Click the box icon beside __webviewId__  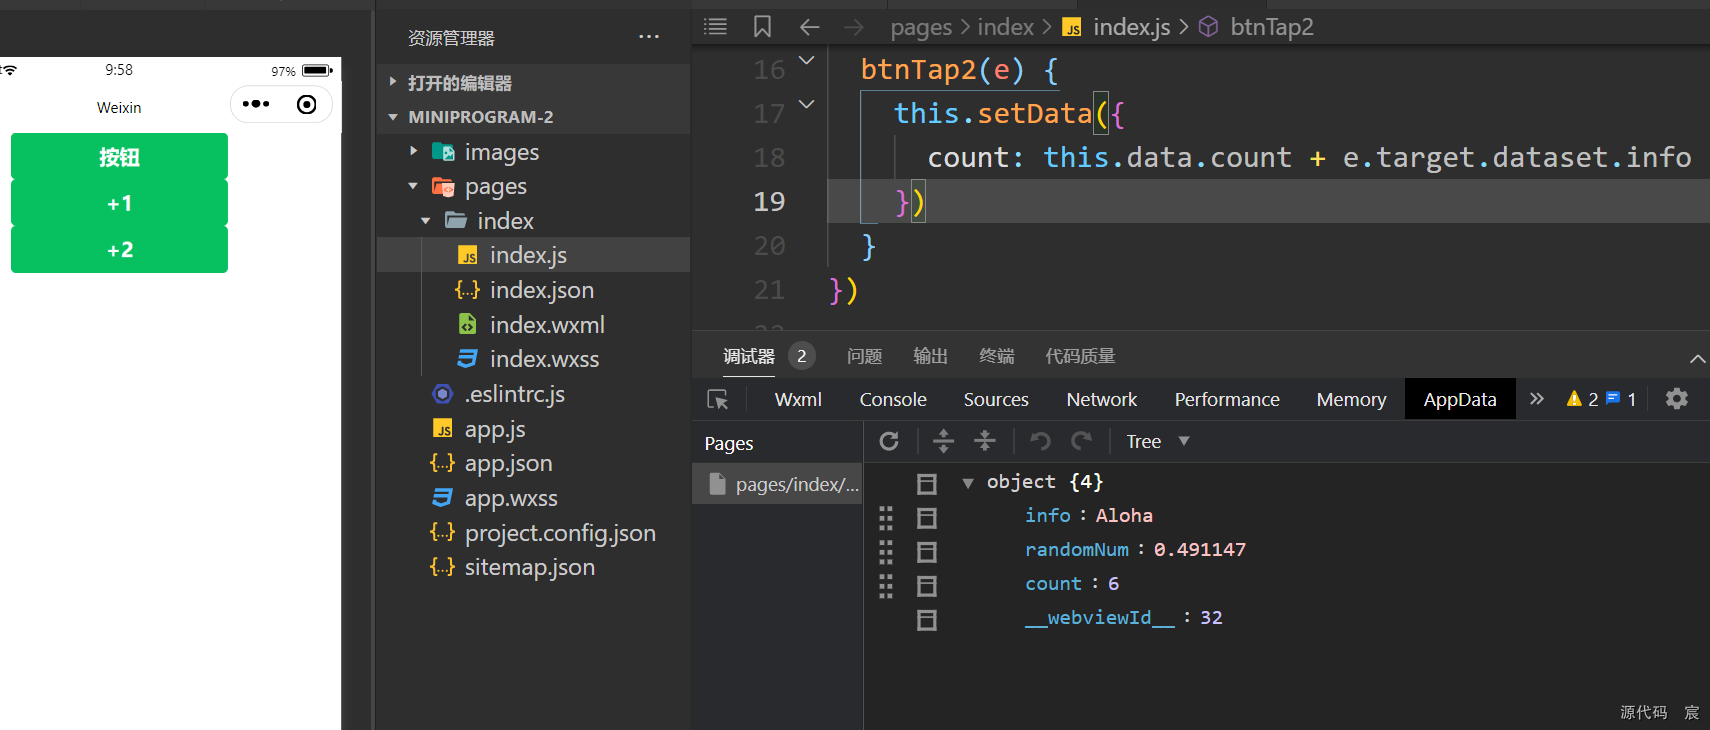tap(927, 620)
